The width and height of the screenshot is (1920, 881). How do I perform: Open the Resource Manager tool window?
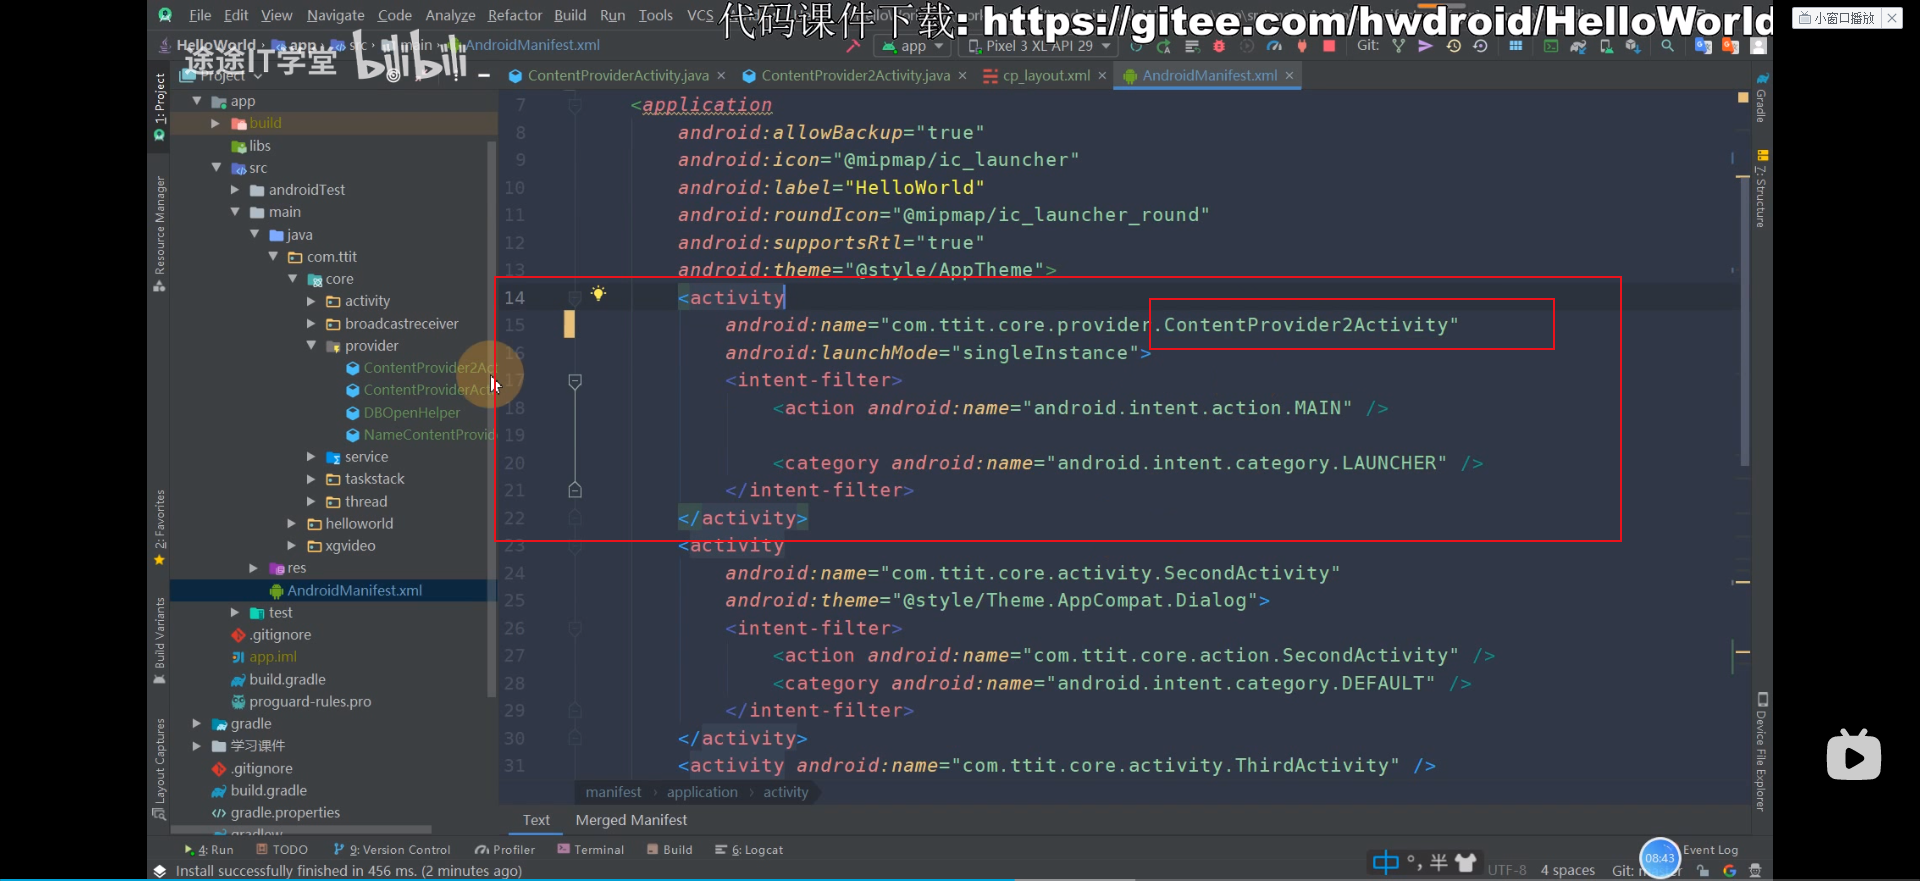click(x=159, y=233)
